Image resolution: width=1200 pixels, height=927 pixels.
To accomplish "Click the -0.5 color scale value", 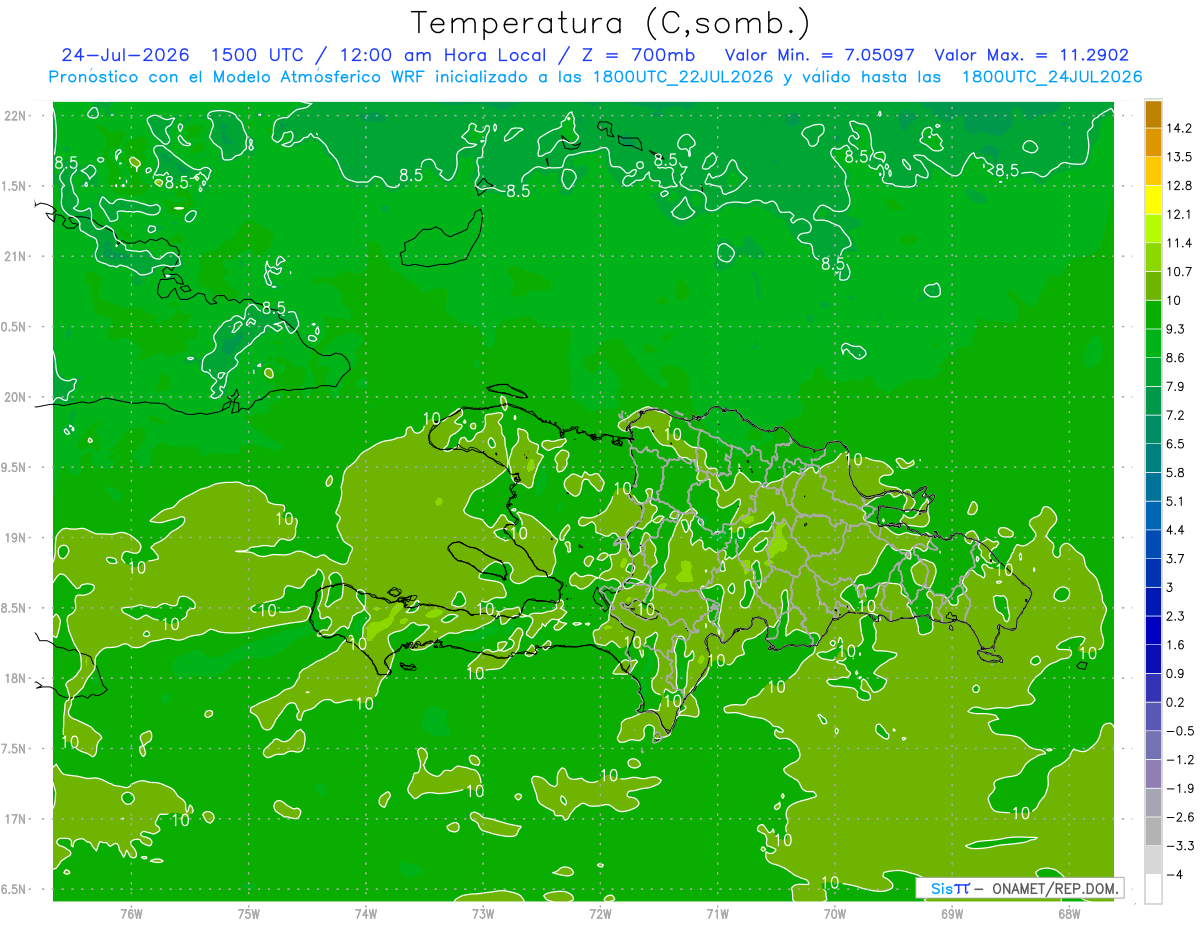I will [x=1179, y=731].
